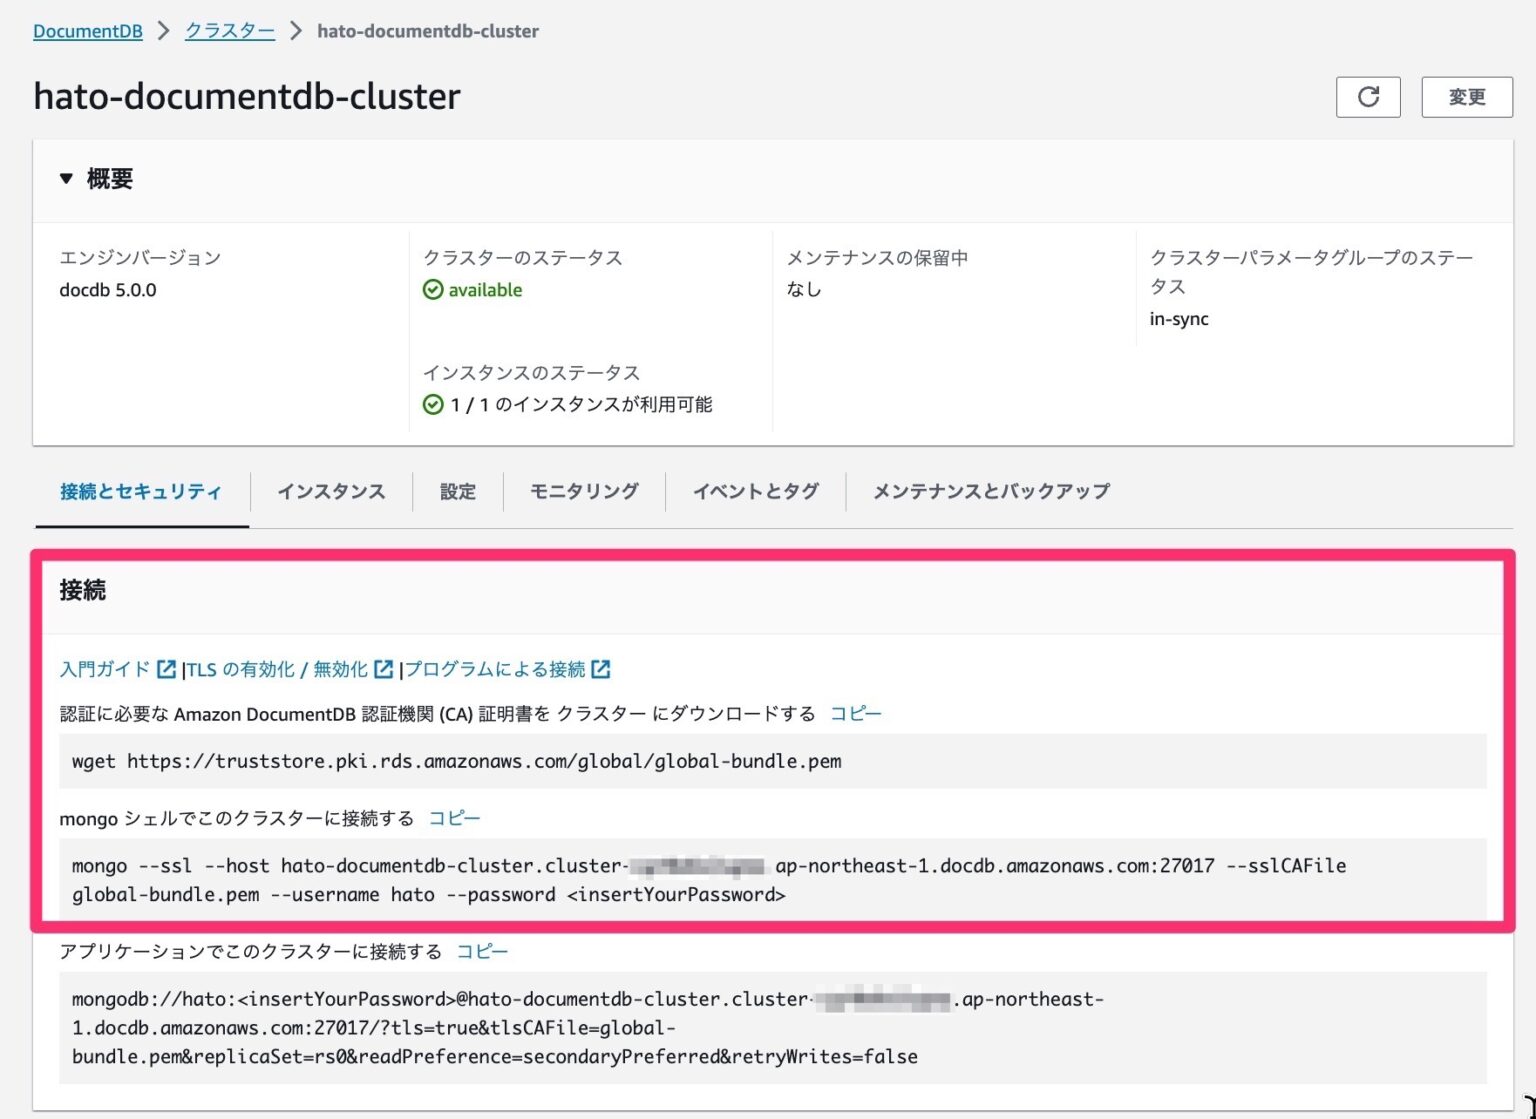The height and width of the screenshot is (1119, 1536).
Task: Click the メンテナンスの保留中 label
Action: (x=878, y=258)
